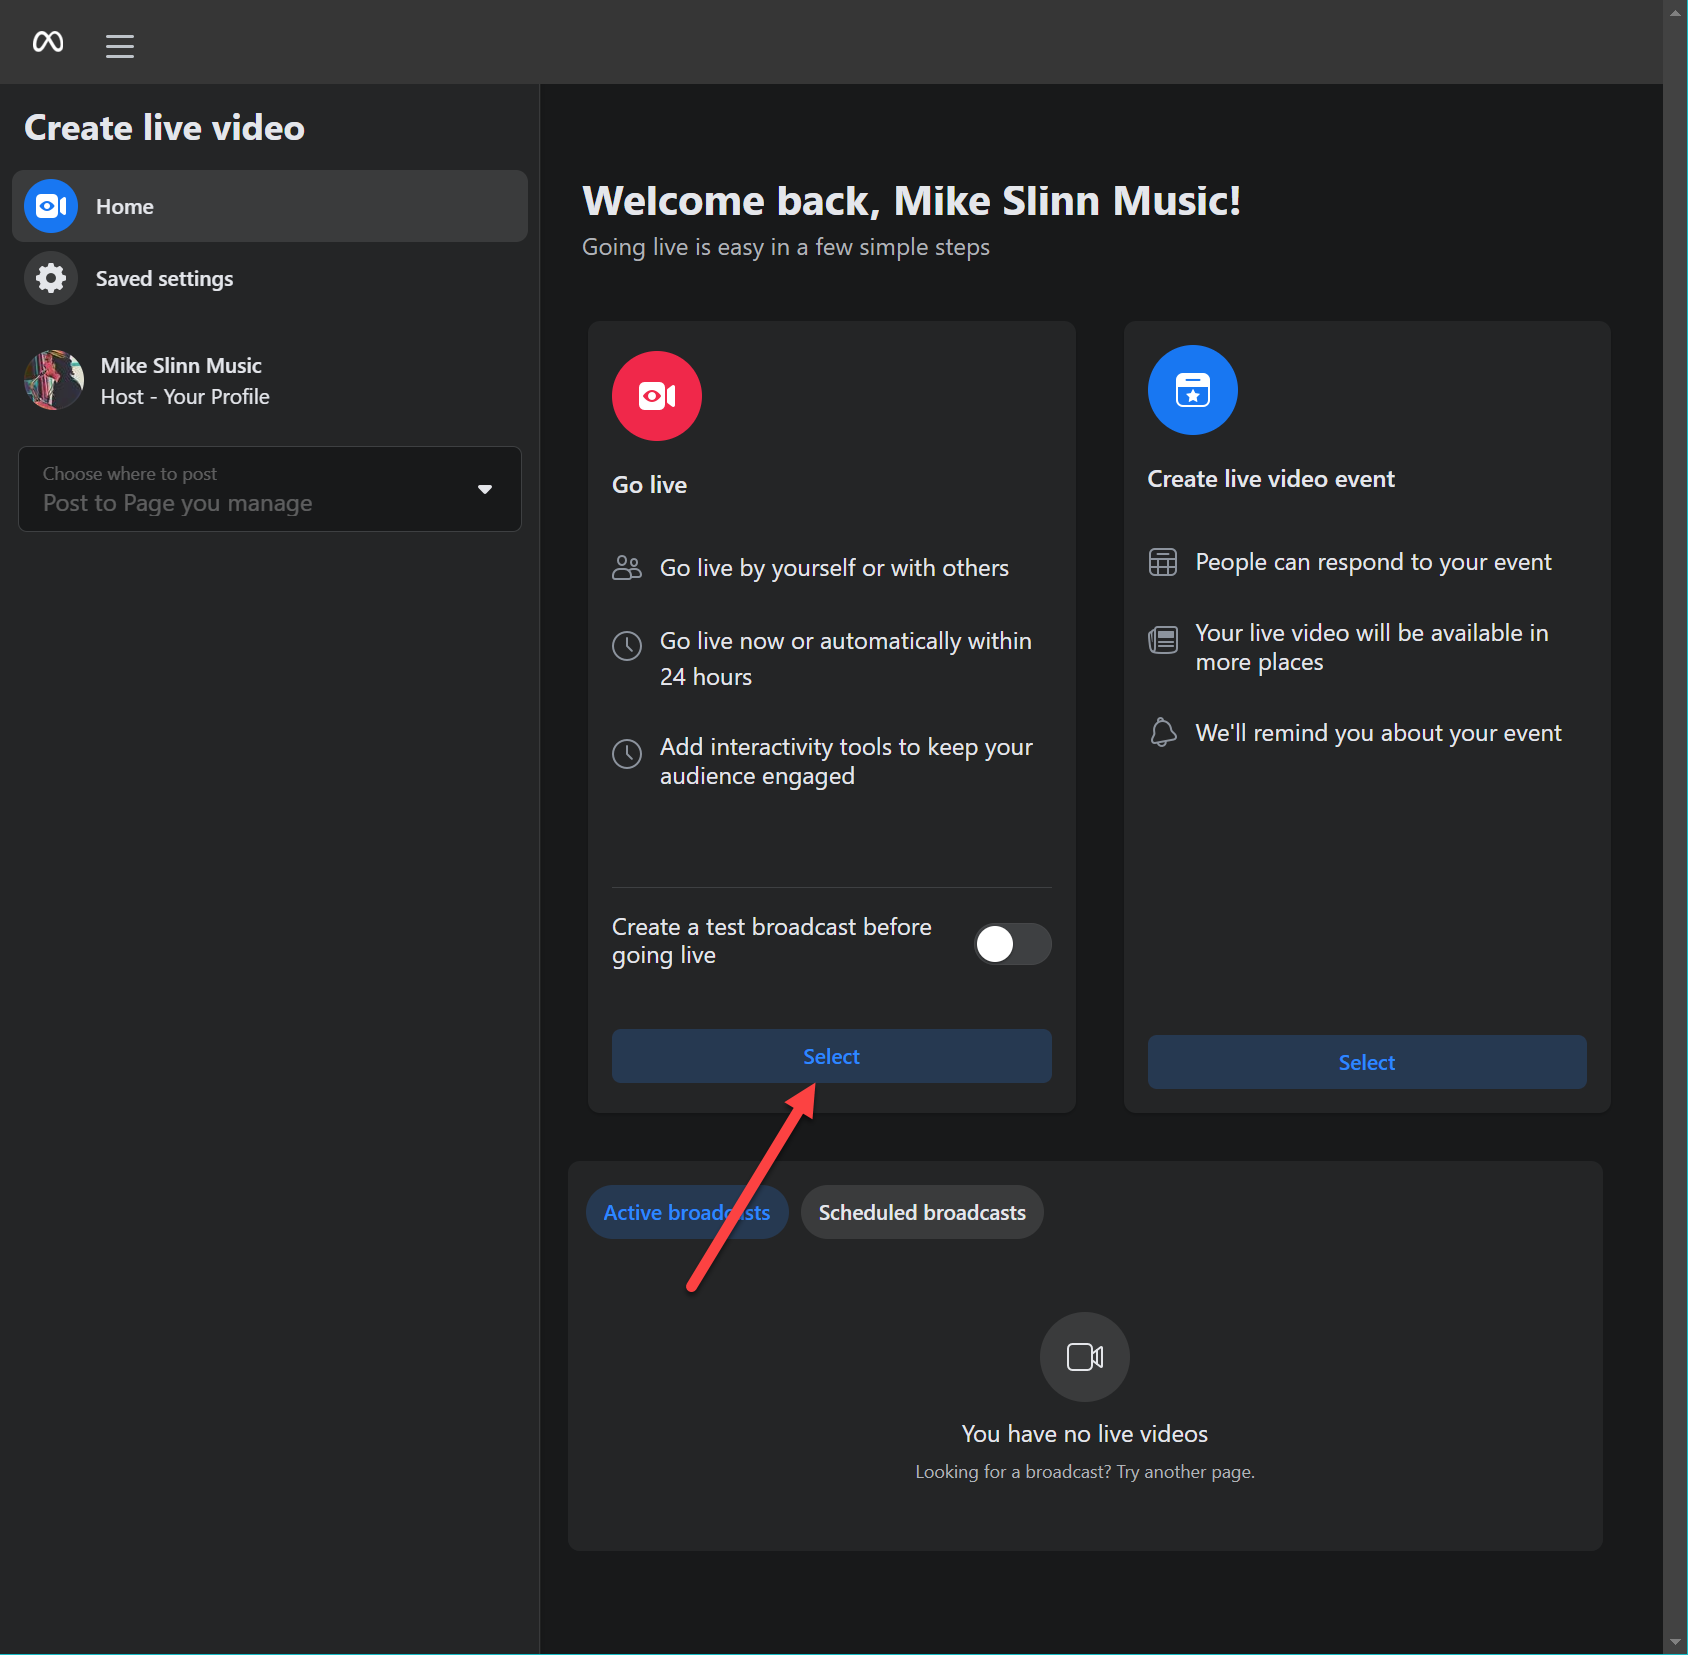This screenshot has width=1688, height=1655.
Task: Open the hamburger menu
Action: tap(120, 46)
